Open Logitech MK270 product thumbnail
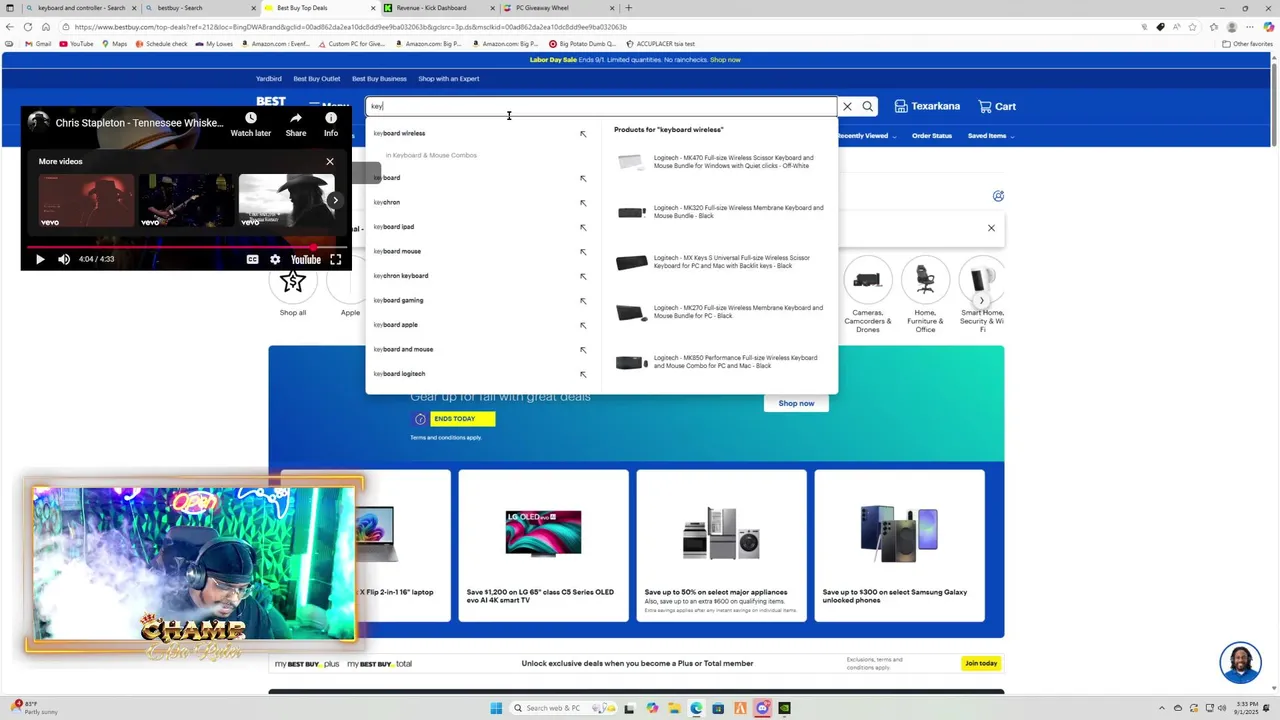The height and width of the screenshot is (720, 1280). tap(631, 312)
